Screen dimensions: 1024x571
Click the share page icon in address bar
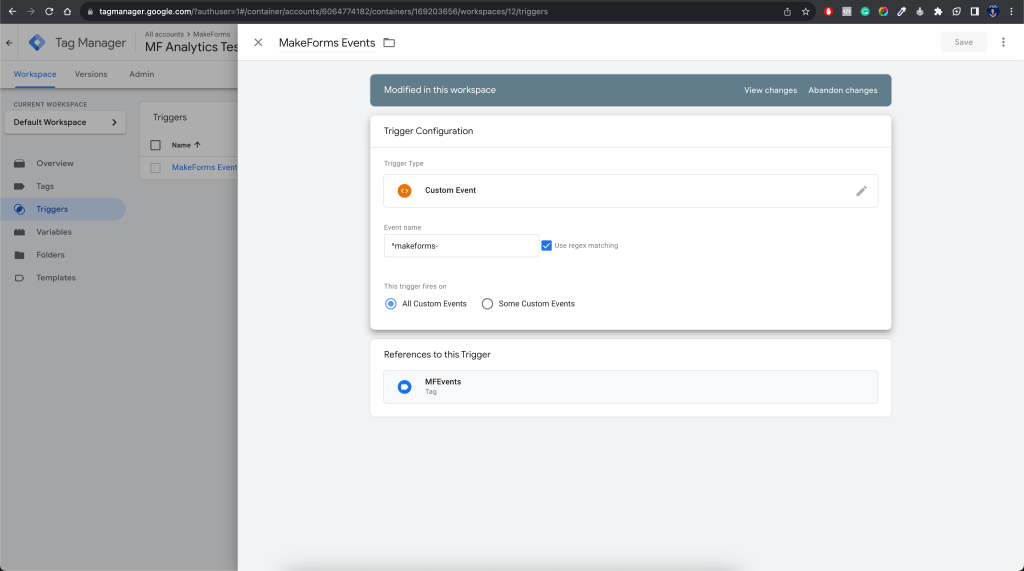[x=787, y=11]
